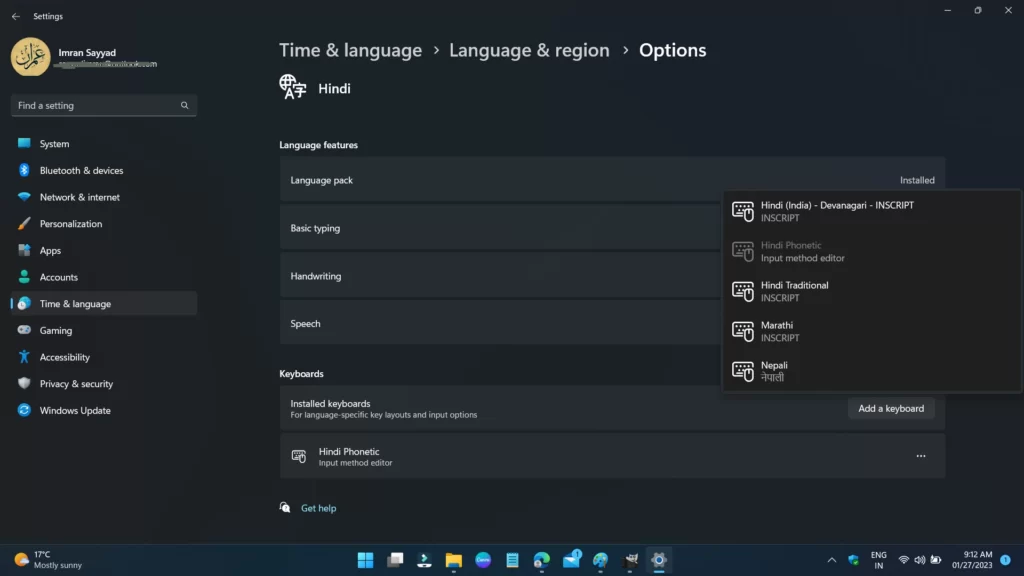Choose the Hindi Traditional keyboard
Screen dimensions: 1024x576
point(871,291)
